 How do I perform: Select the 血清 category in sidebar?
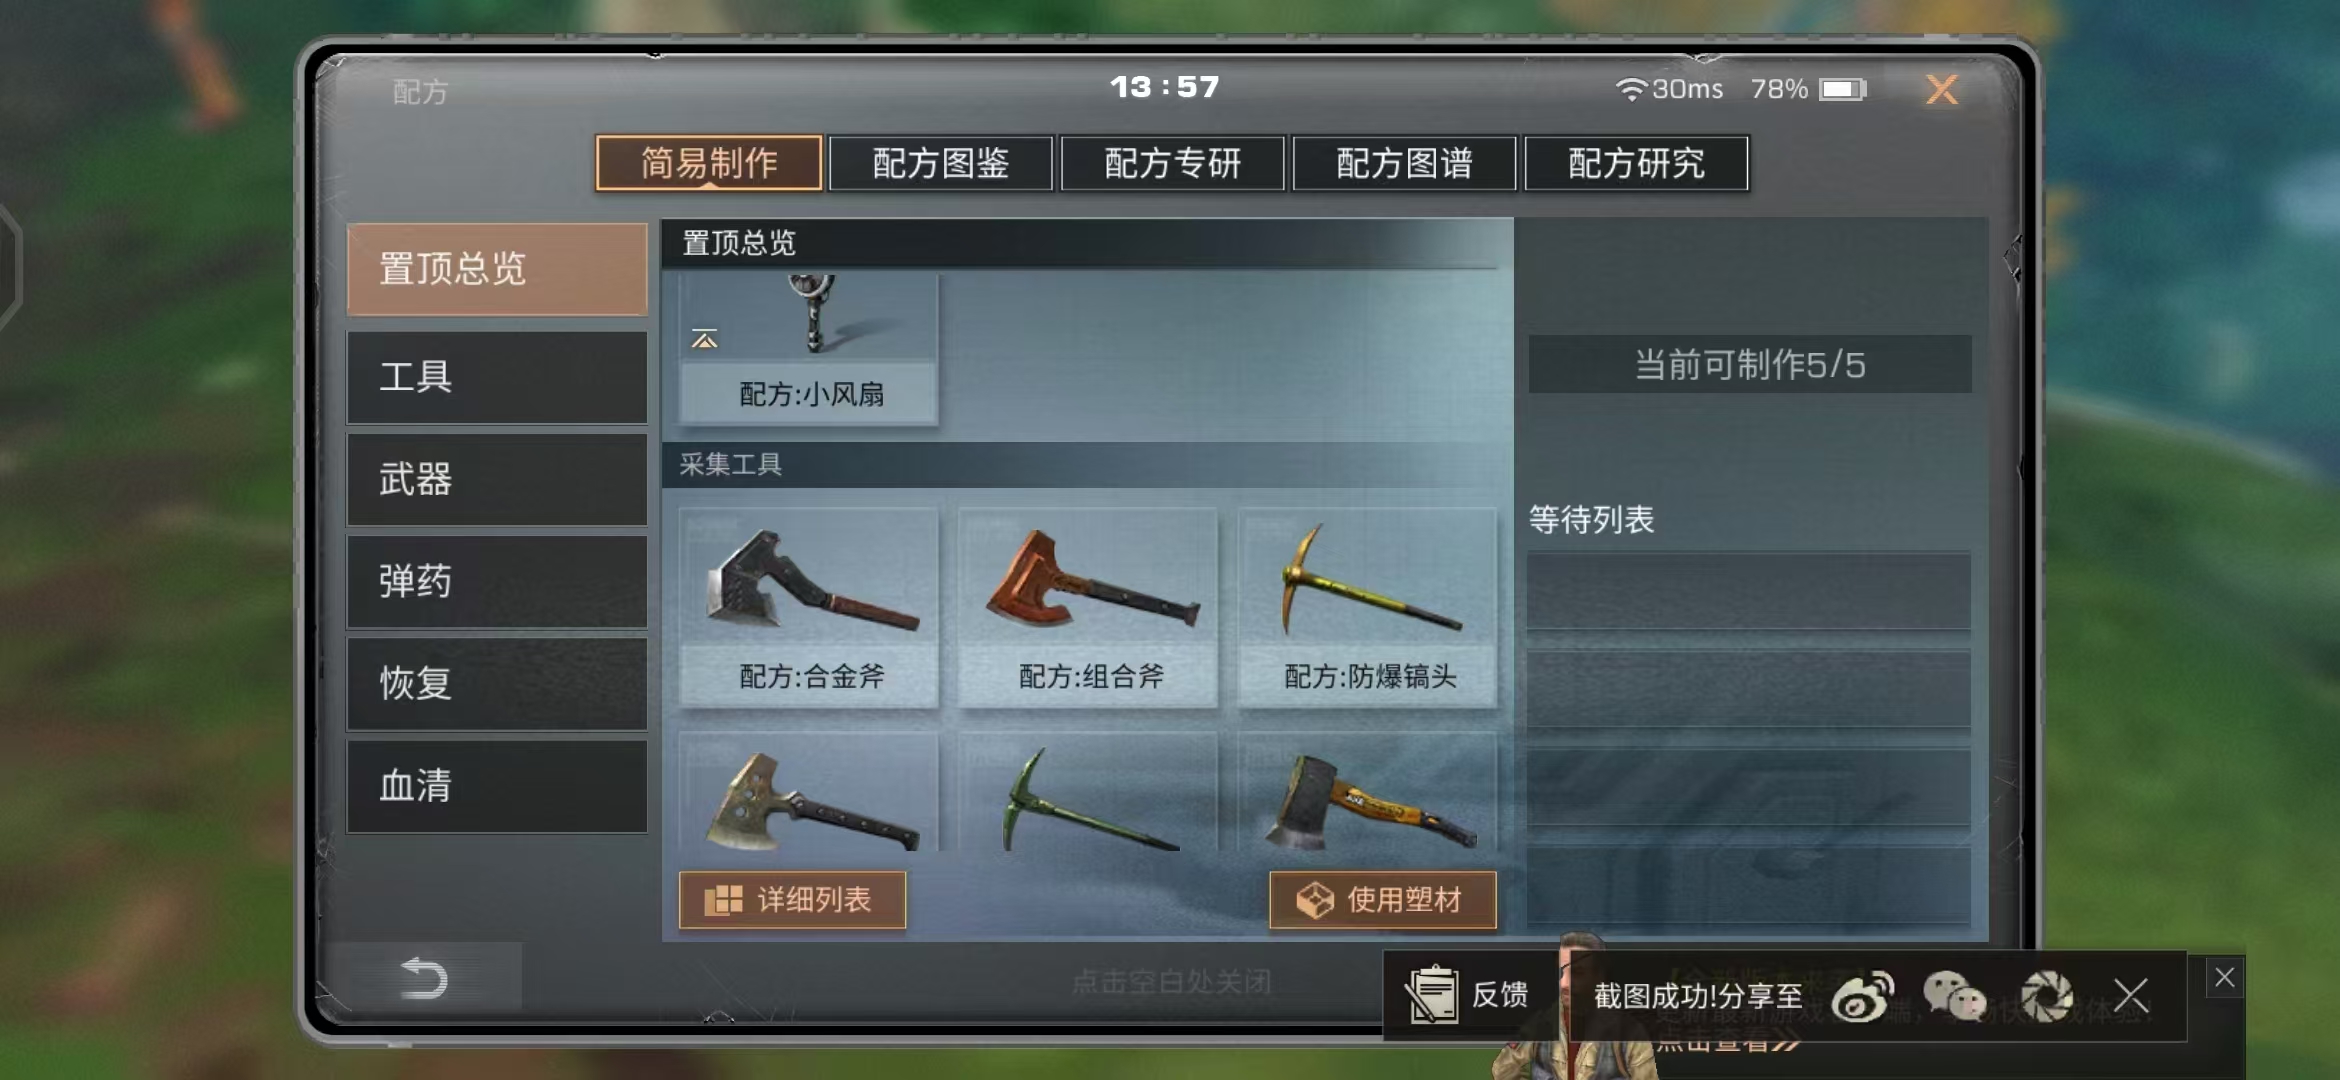(x=497, y=786)
